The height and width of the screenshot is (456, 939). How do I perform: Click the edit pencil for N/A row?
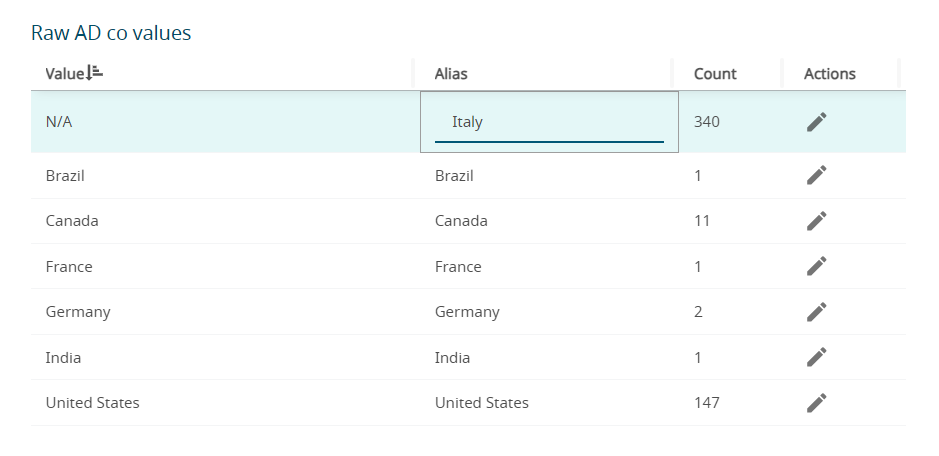[816, 122]
